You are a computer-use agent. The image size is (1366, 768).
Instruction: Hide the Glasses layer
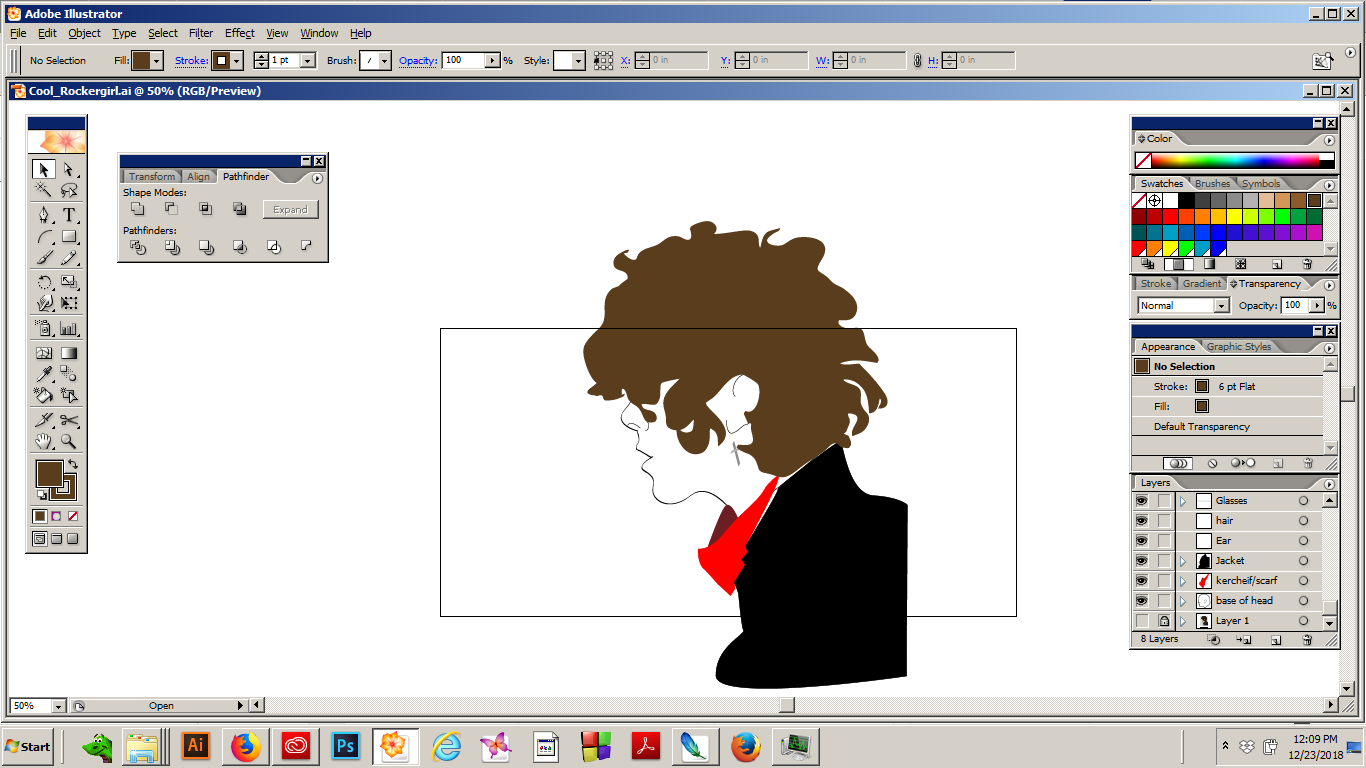coord(1141,501)
